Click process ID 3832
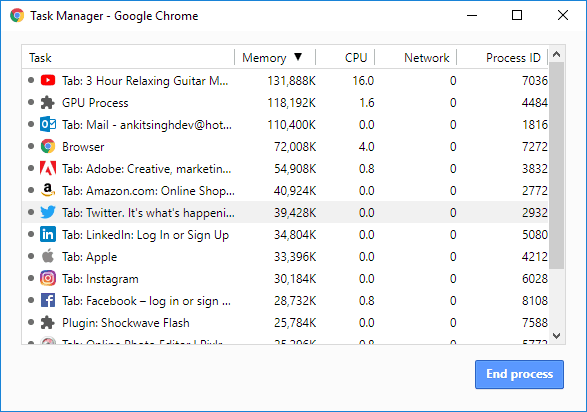The width and height of the screenshot is (587, 412). pos(535,169)
